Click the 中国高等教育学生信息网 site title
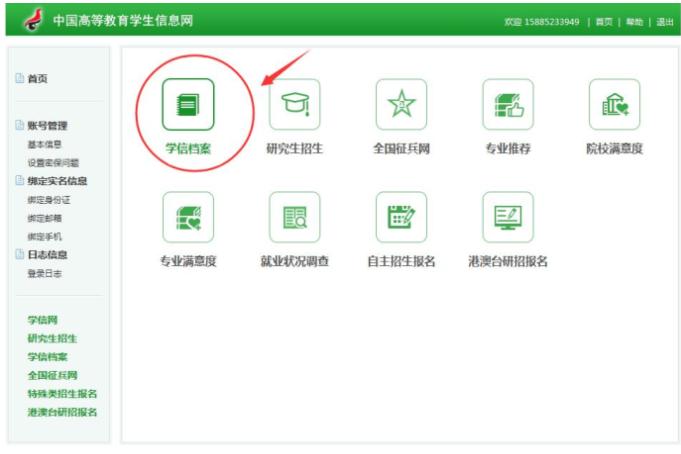 (x=123, y=20)
